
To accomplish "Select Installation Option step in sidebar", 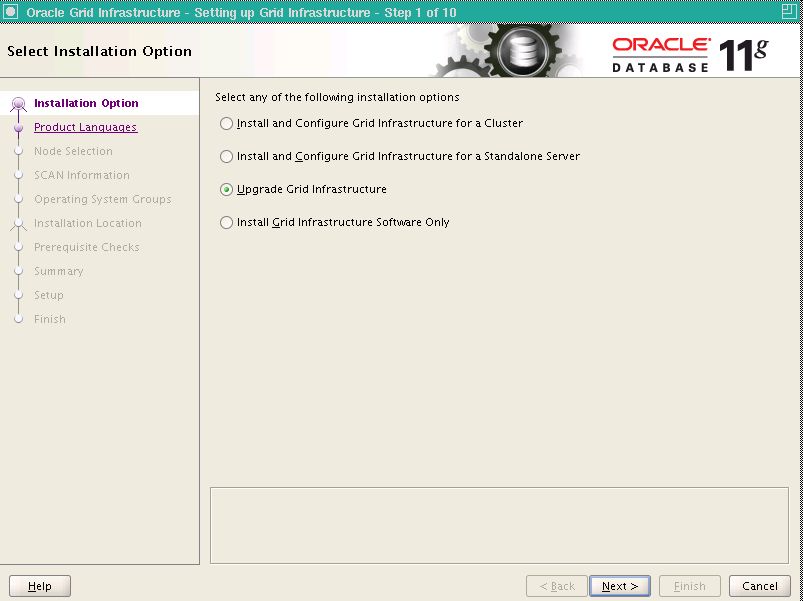I will [86, 103].
